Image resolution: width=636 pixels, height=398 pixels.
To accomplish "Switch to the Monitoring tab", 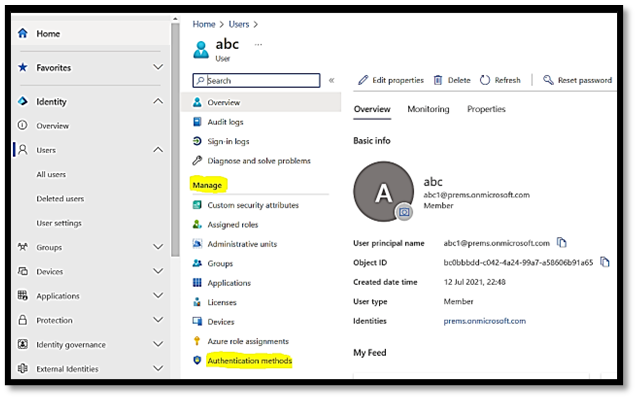I will coord(428,109).
